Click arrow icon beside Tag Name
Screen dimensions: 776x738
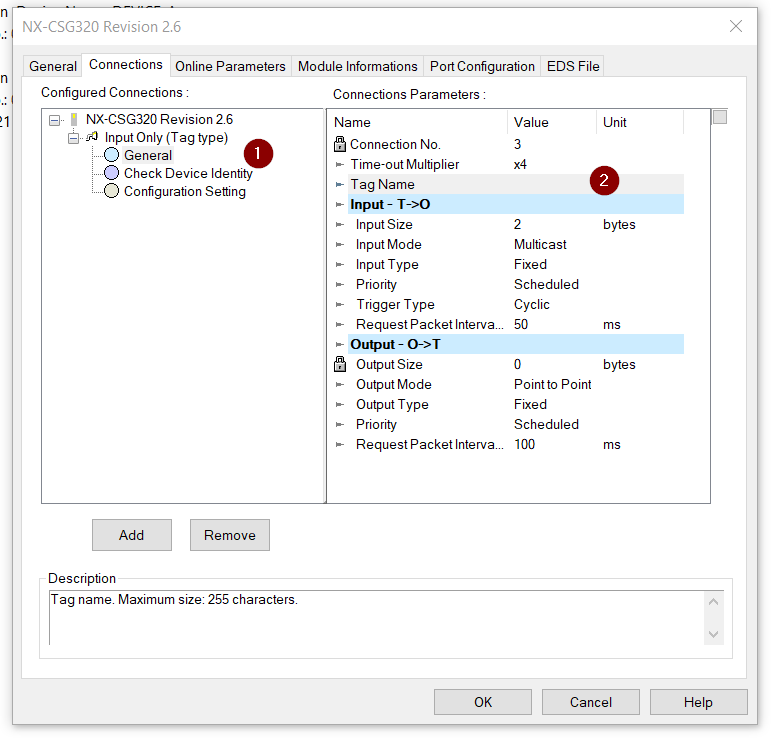coord(340,185)
